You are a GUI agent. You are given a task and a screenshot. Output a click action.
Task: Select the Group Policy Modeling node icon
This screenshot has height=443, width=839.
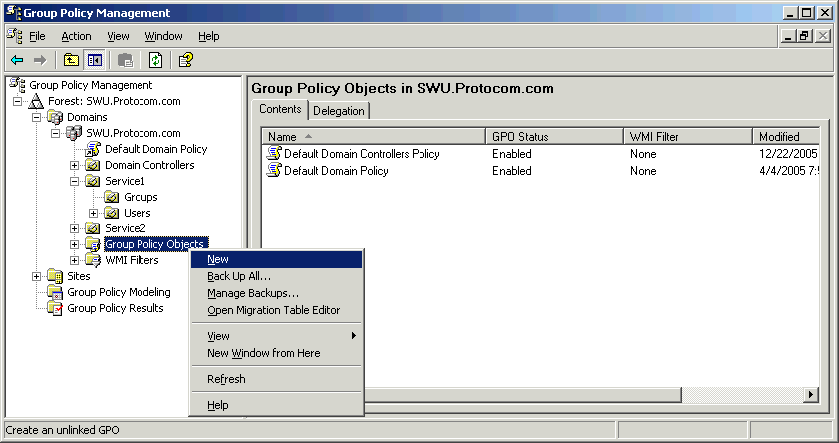(55, 292)
